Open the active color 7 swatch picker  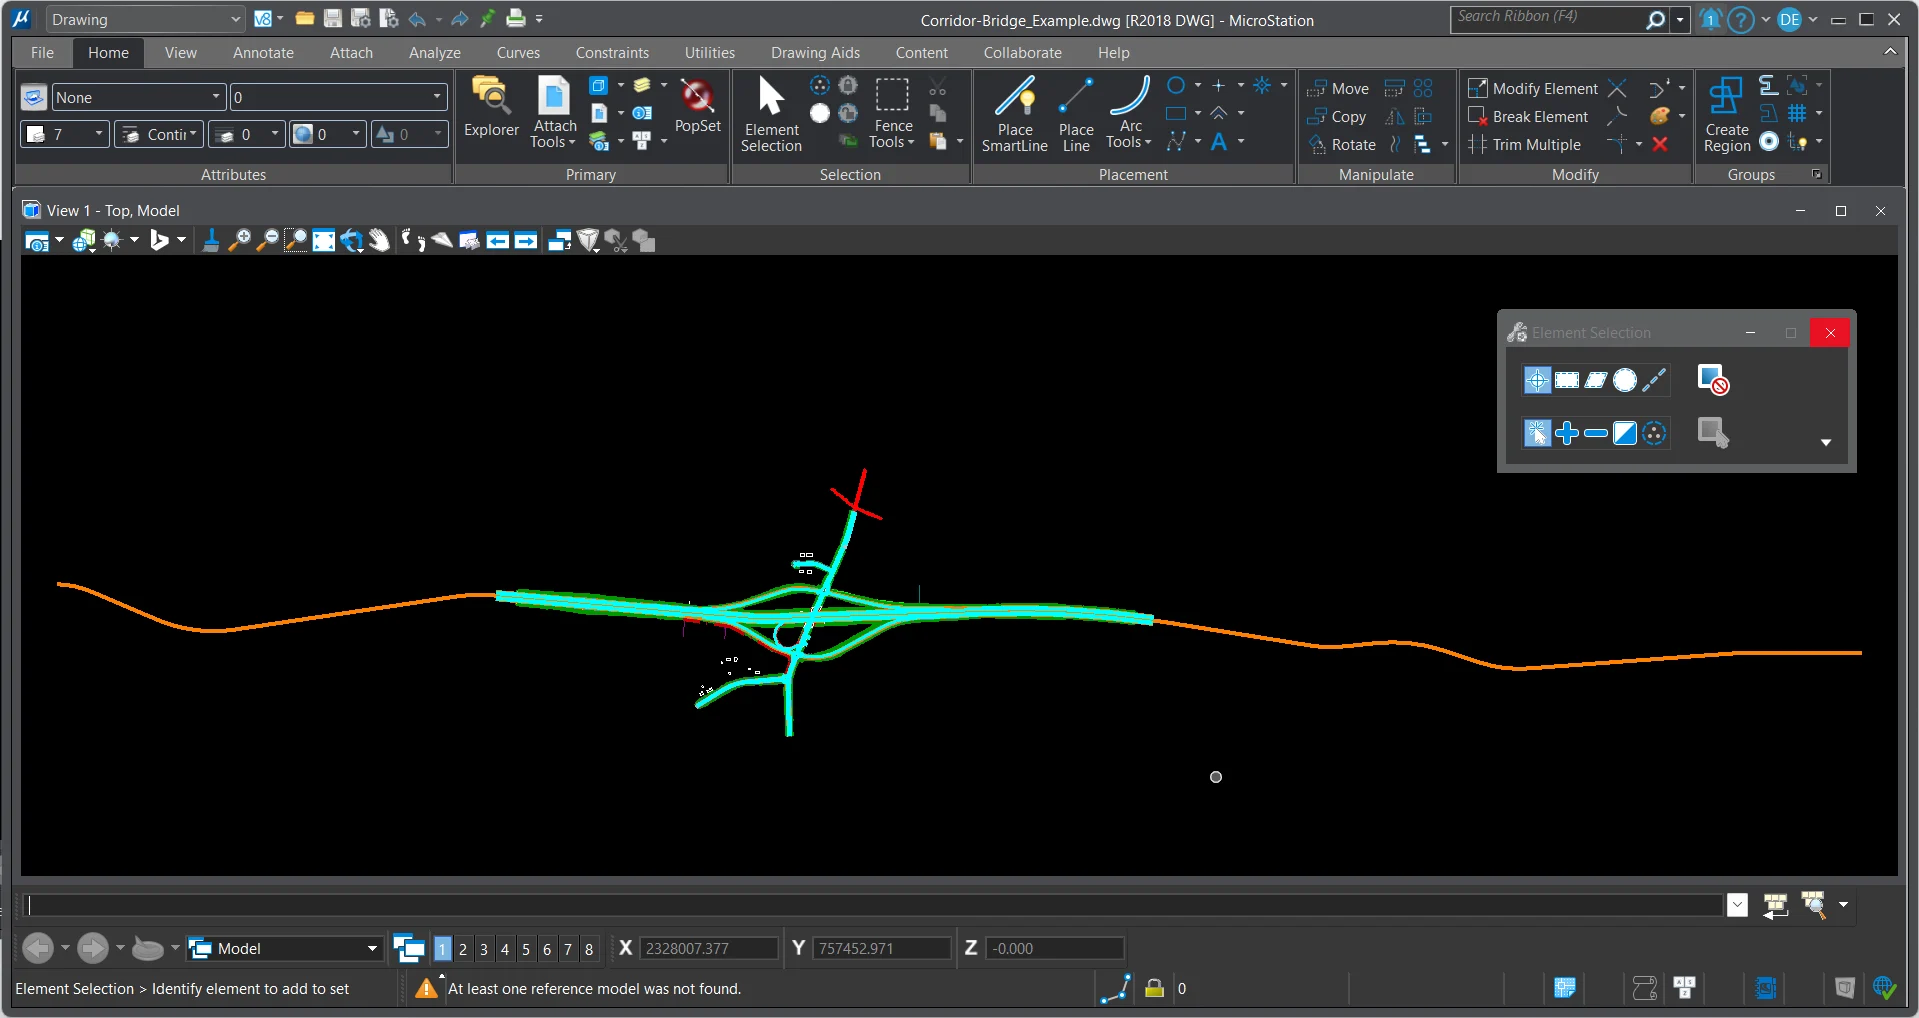[x=65, y=134]
